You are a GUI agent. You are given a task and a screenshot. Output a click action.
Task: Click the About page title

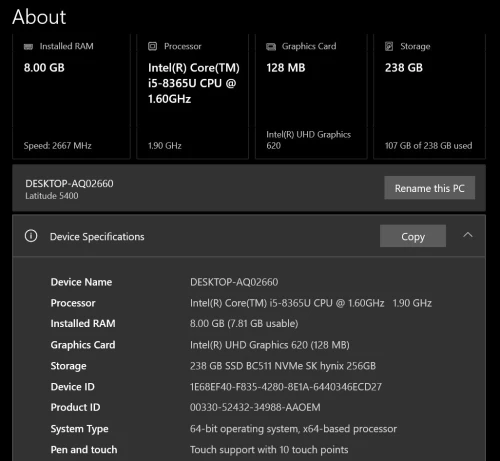pyautogui.click(x=39, y=17)
